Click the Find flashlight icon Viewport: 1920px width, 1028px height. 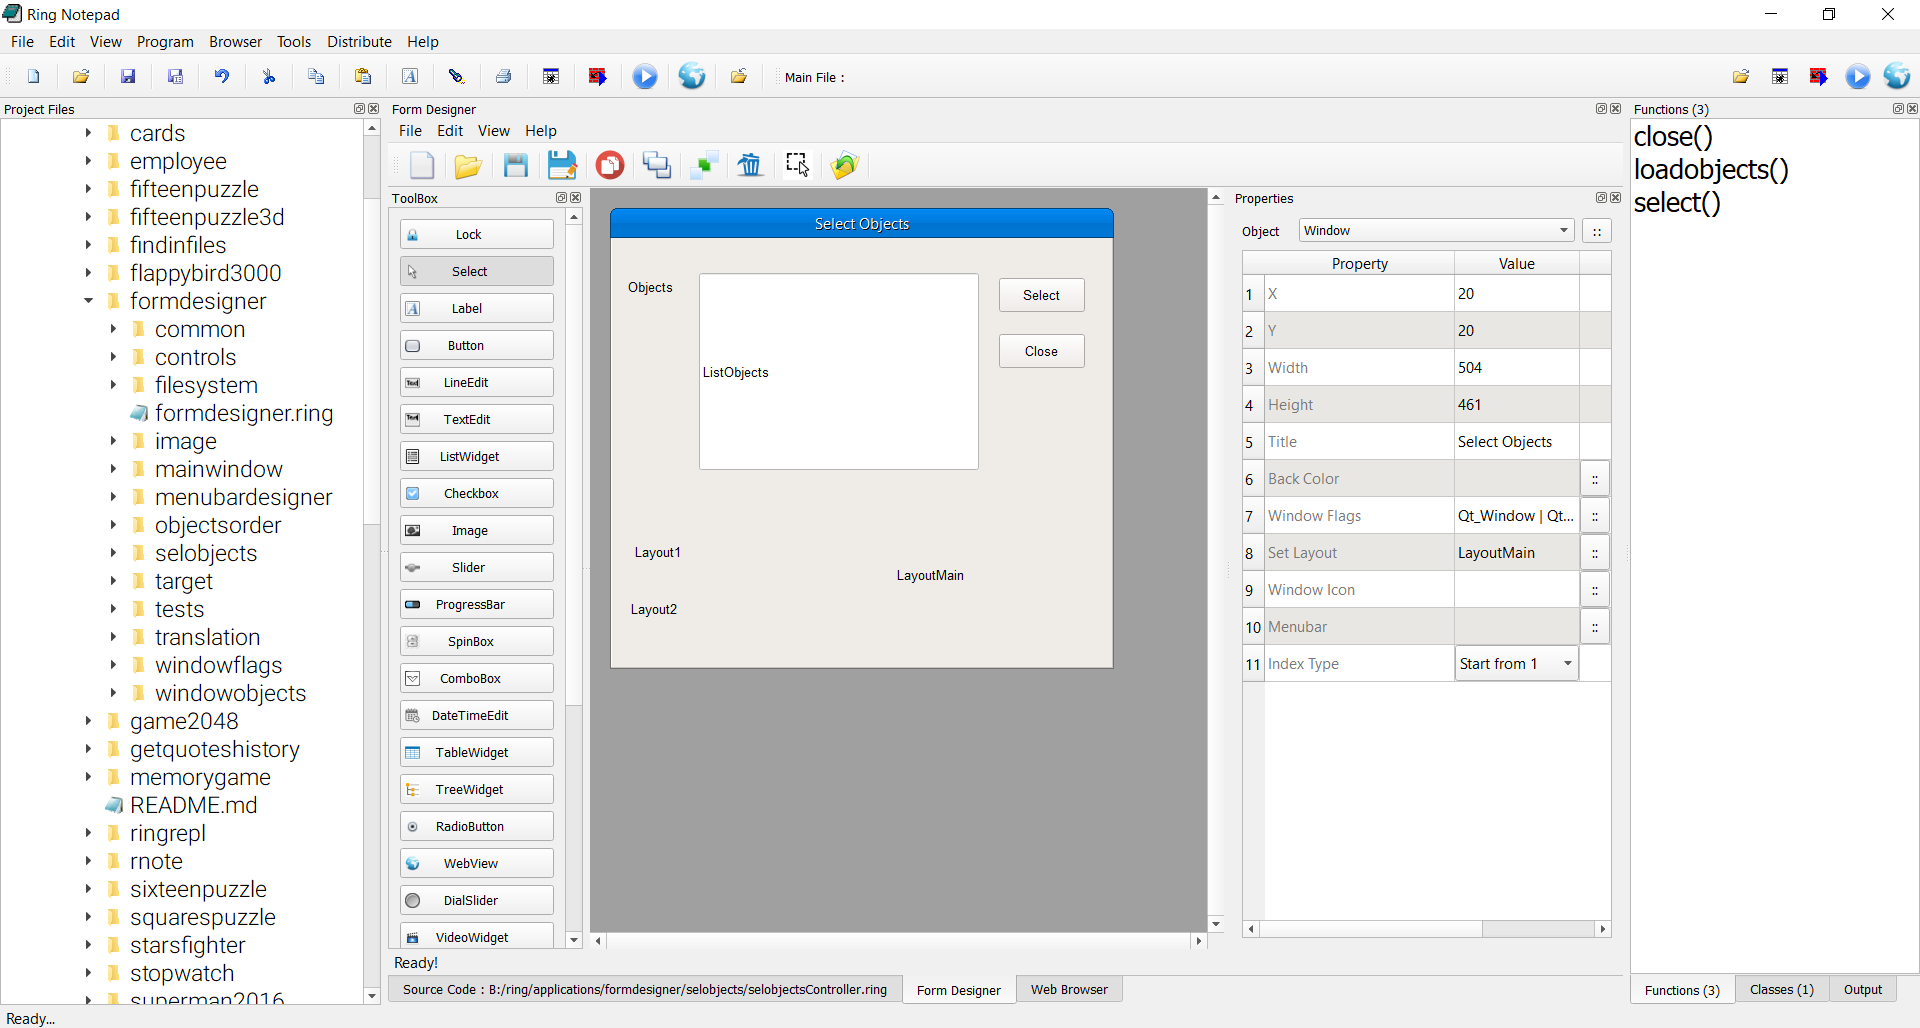(x=457, y=77)
